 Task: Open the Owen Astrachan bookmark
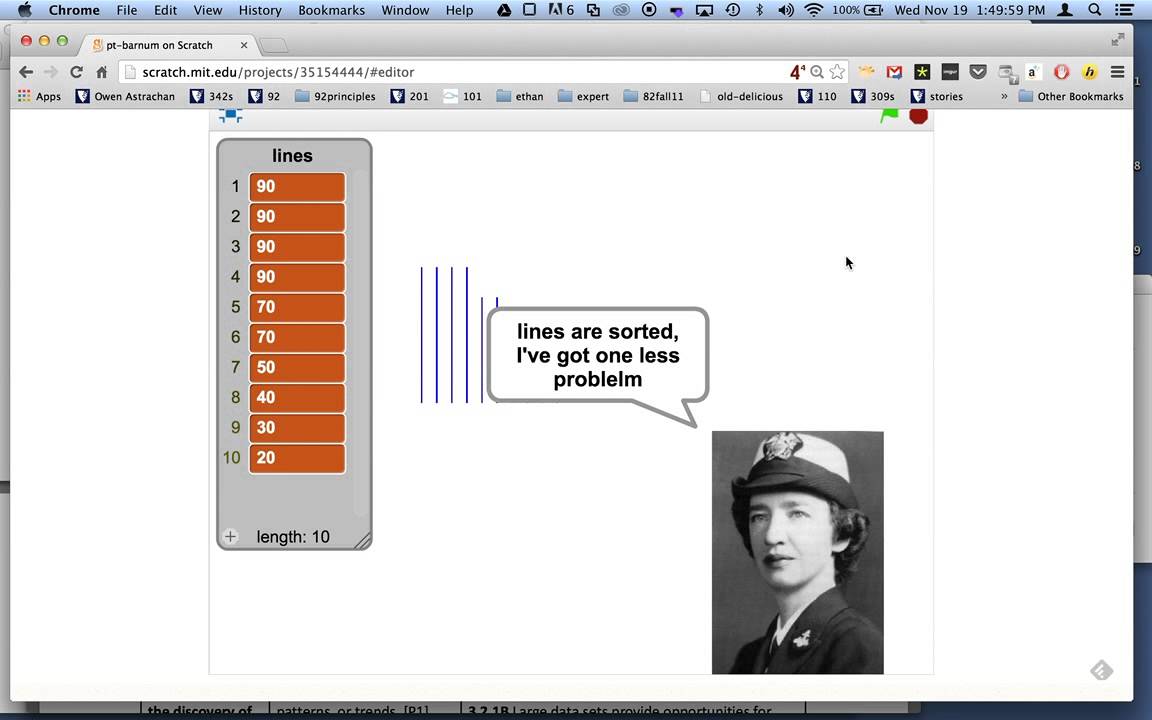point(125,96)
